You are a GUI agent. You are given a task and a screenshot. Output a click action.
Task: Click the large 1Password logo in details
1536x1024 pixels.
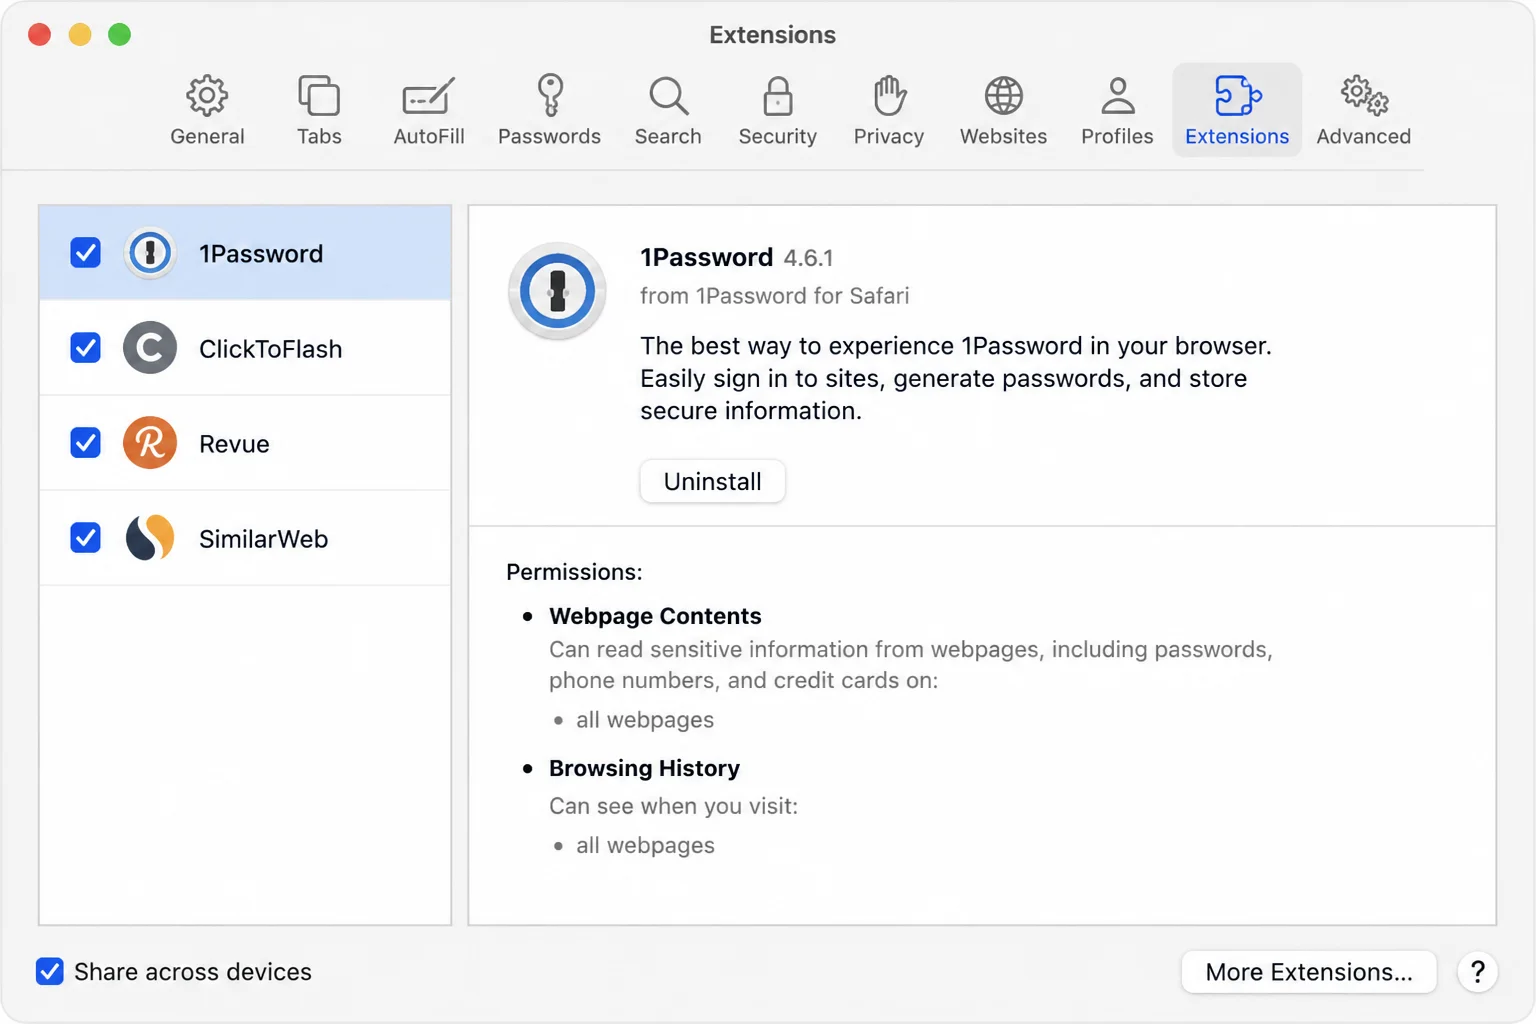click(557, 292)
